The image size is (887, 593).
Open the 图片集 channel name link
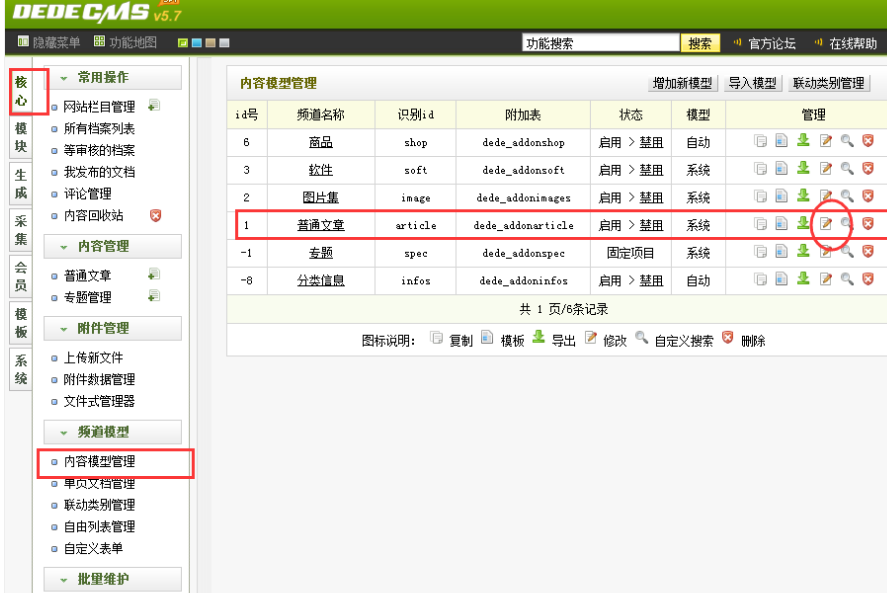[x=321, y=197]
